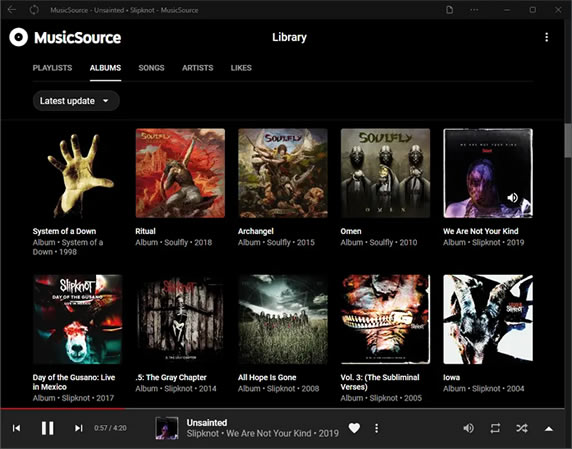Click 'Album • Soulfly • 2010' subtitle
Image resolution: width=572 pixels, height=449 pixels.
379,243
